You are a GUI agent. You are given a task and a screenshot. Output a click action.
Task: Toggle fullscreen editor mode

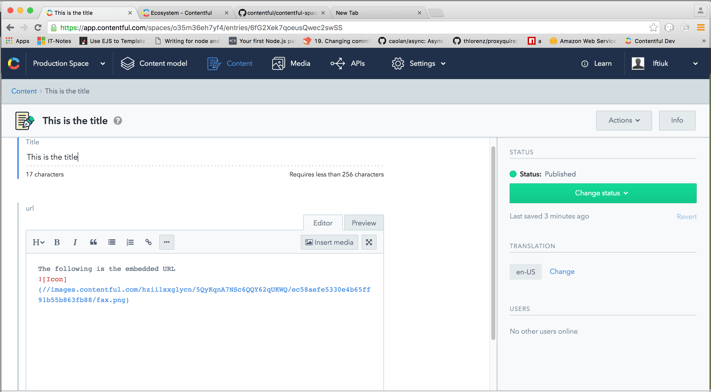369,242
